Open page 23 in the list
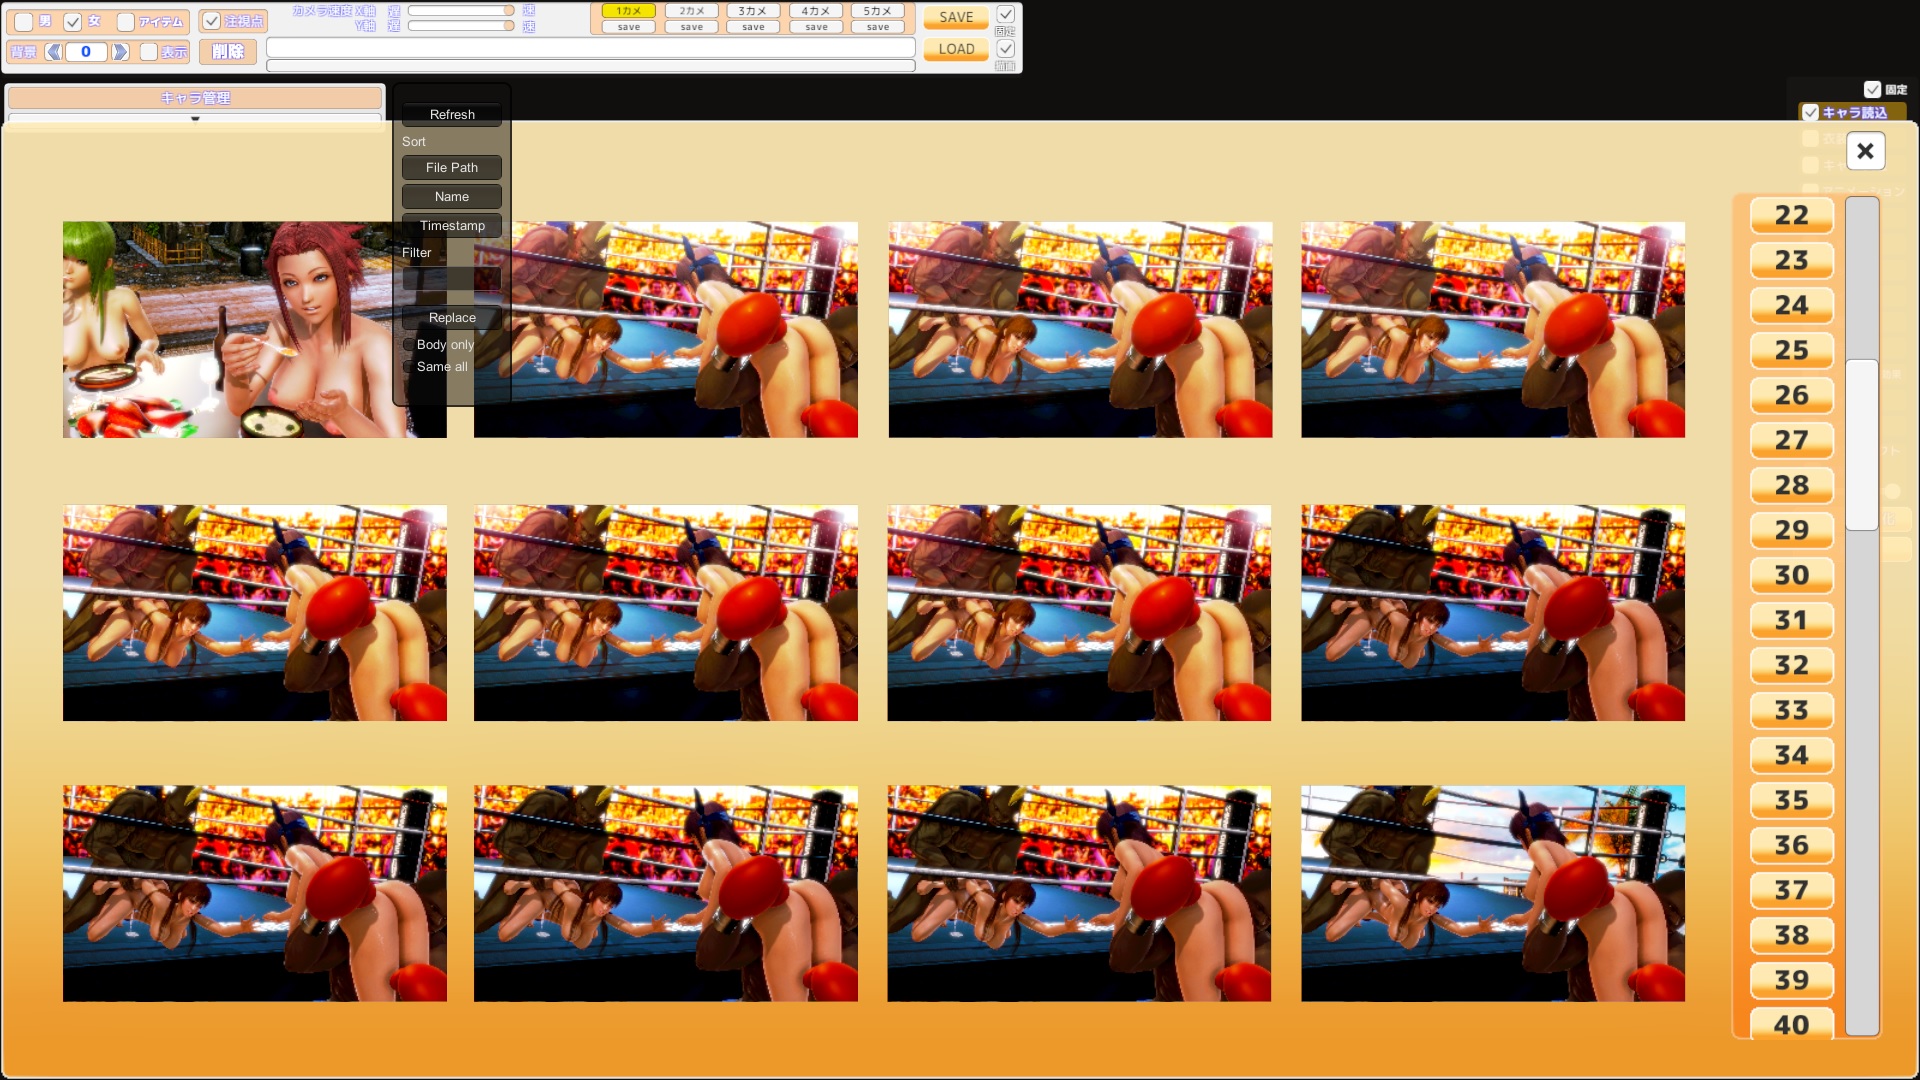The height and width of the screenshot is (1080, 1920). (x=1791, y=260)
